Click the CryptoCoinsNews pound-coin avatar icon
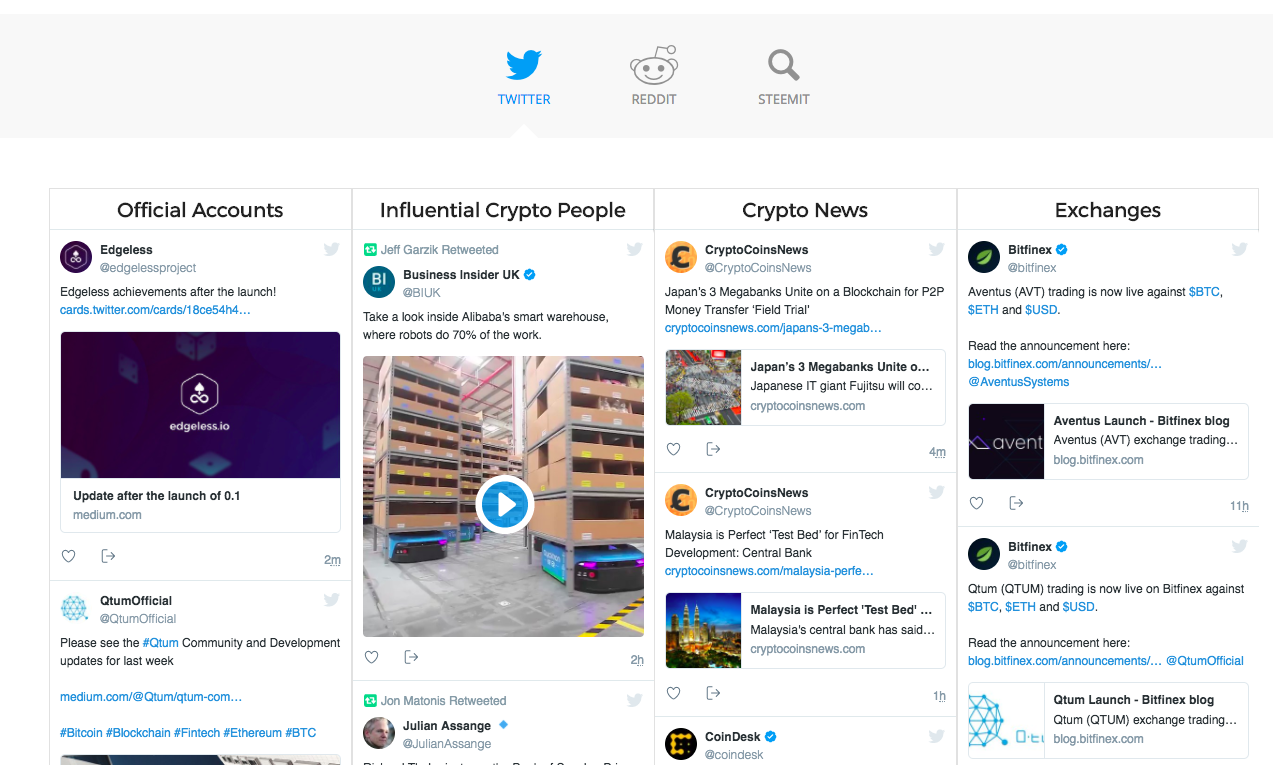1273x765 pixels. [x=681, y=257]
